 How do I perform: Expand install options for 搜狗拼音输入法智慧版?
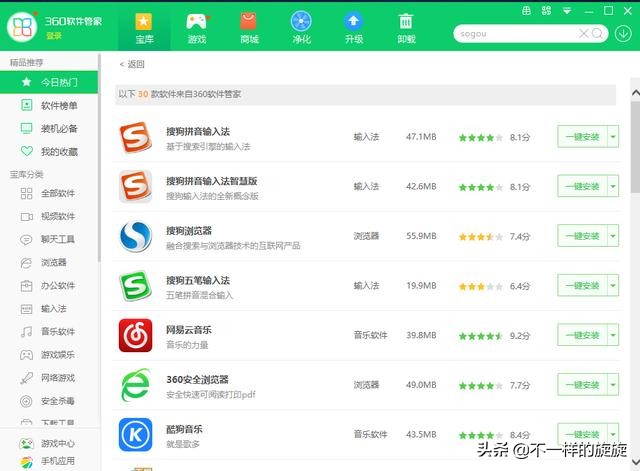click(x=613, y=187)
